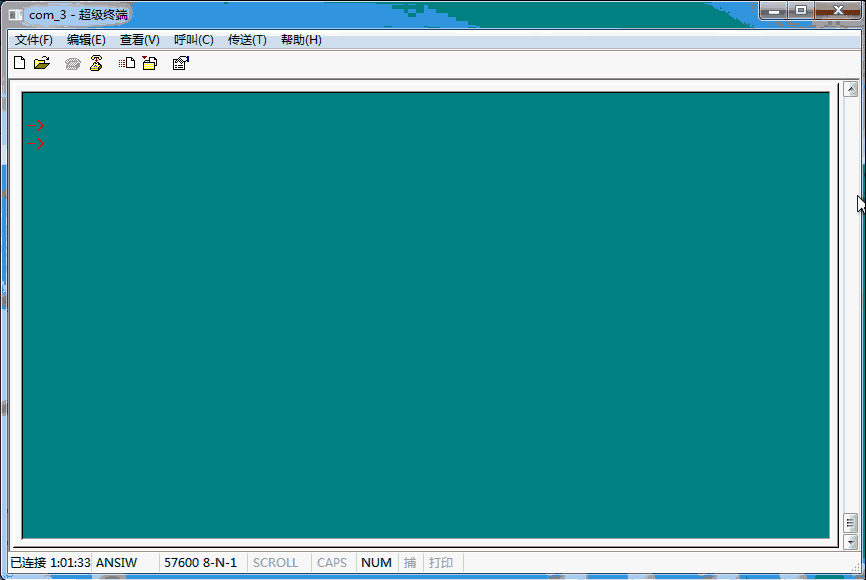
Task: Click the Disconnect toolbar icon
Action: [x=96, y=63]
